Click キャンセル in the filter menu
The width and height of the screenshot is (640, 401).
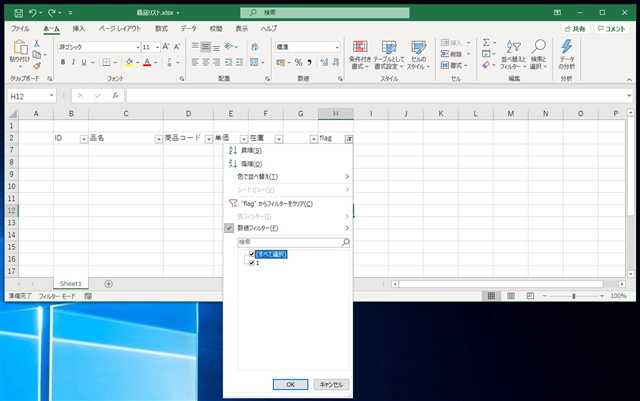click(x=331, y=385)
